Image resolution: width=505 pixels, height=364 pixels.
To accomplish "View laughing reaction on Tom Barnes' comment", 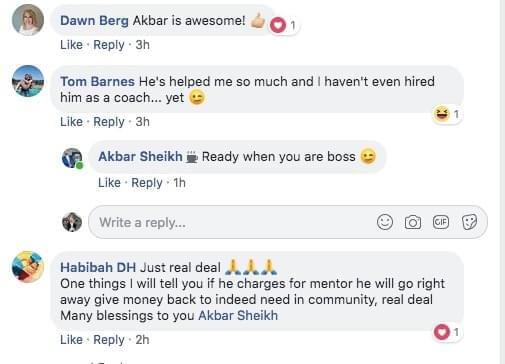I will coord(447,114).
